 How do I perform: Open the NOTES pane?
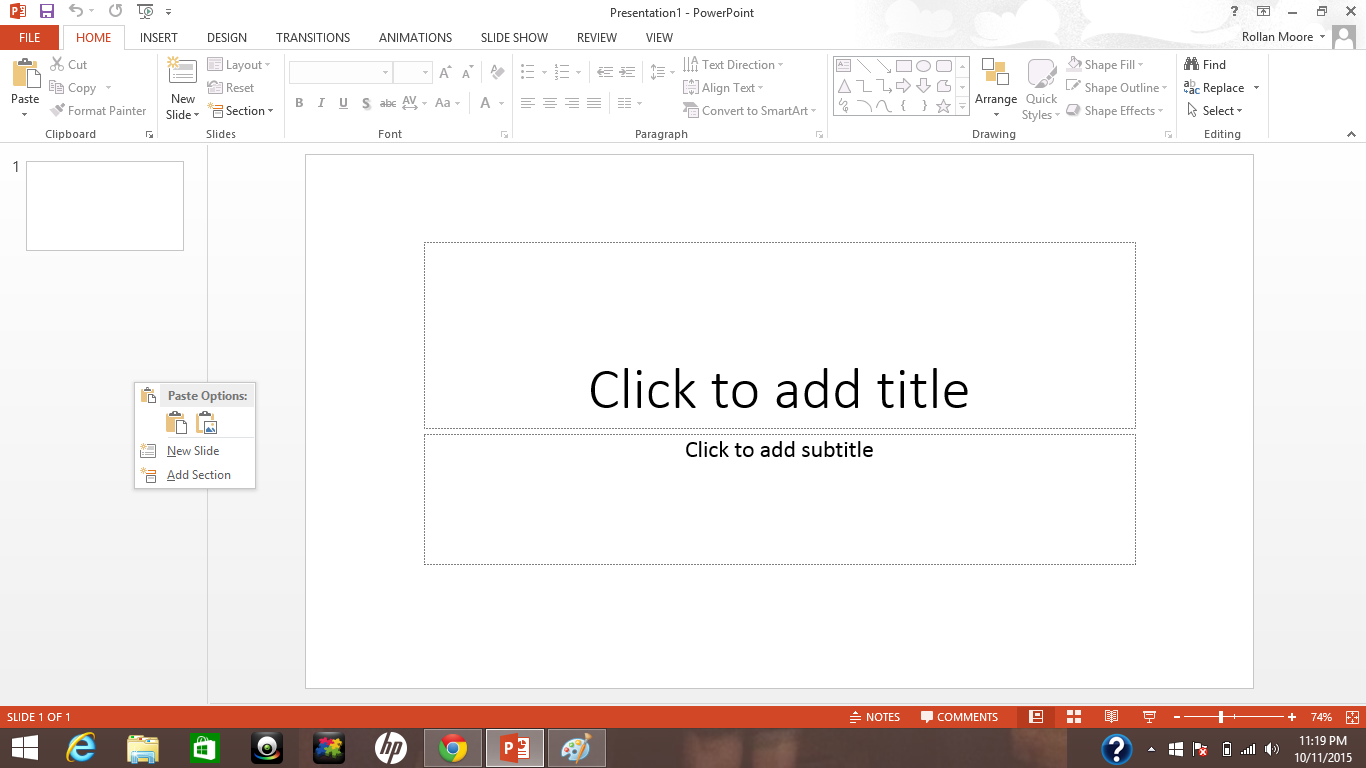(x=874, y=717)
